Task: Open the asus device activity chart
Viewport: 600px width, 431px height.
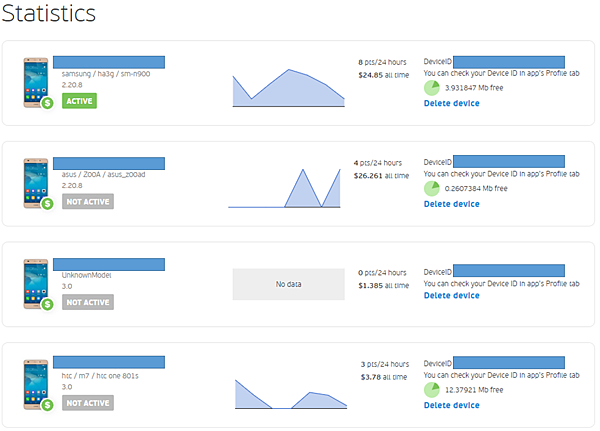Action: [284, 188]
